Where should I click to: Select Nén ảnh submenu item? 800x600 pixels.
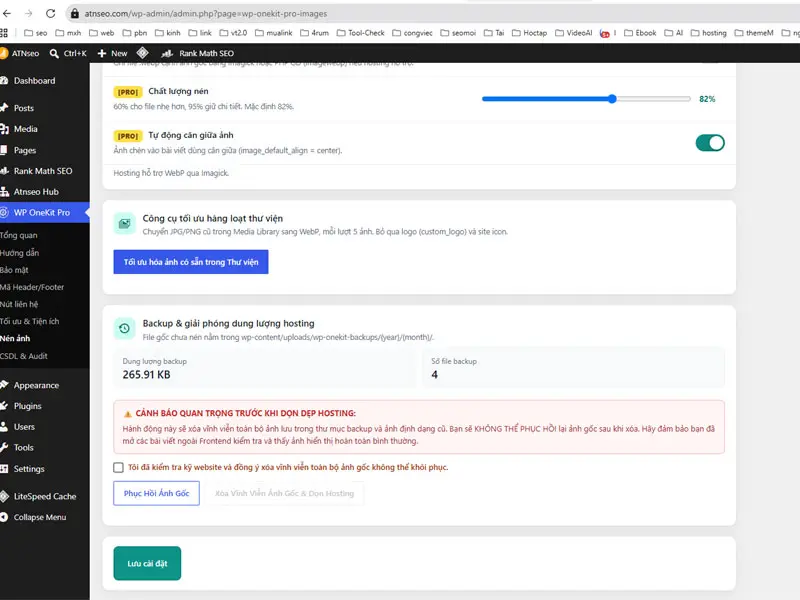(x=15, y=338)
